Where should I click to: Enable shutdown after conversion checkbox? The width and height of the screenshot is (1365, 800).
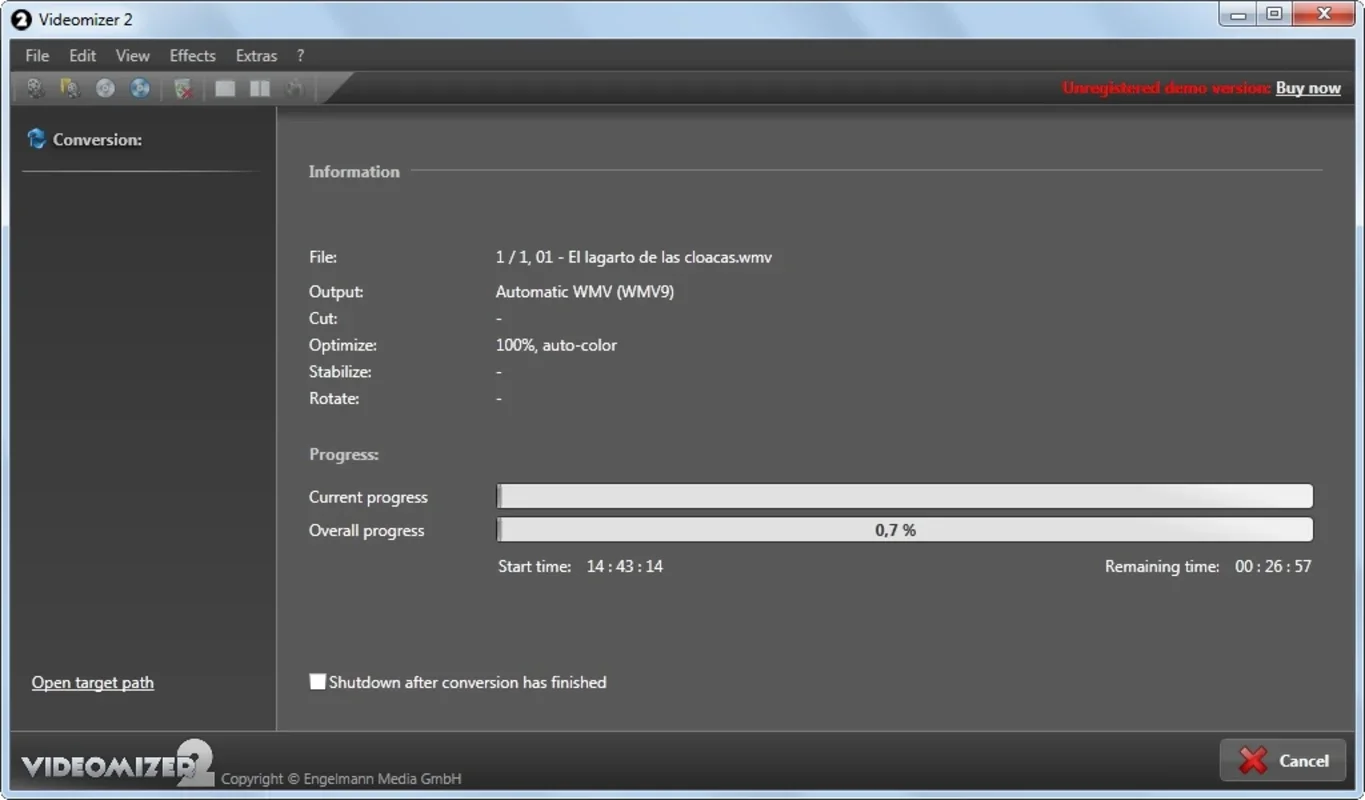318,682
